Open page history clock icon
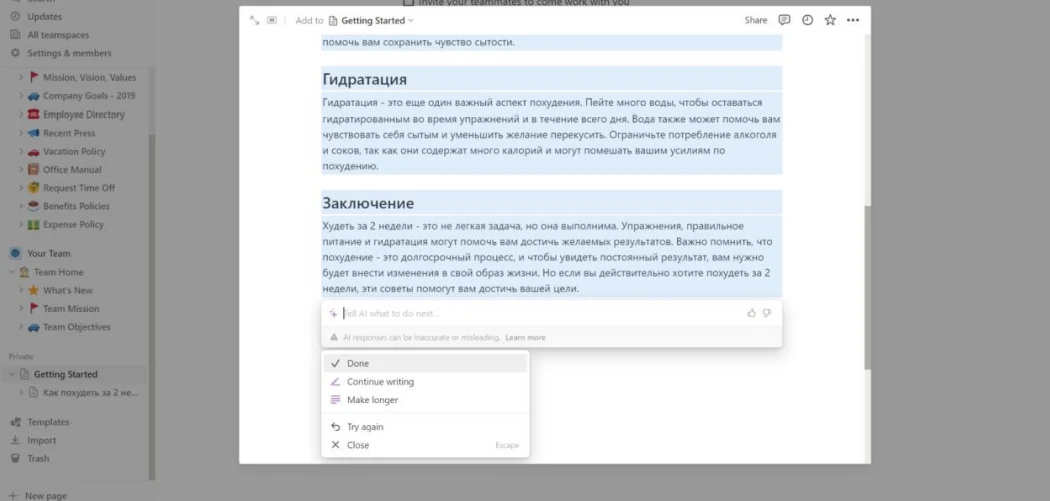Image resolution: width=1050 pixels, height=501 pixels. click(x=807, y=20)
